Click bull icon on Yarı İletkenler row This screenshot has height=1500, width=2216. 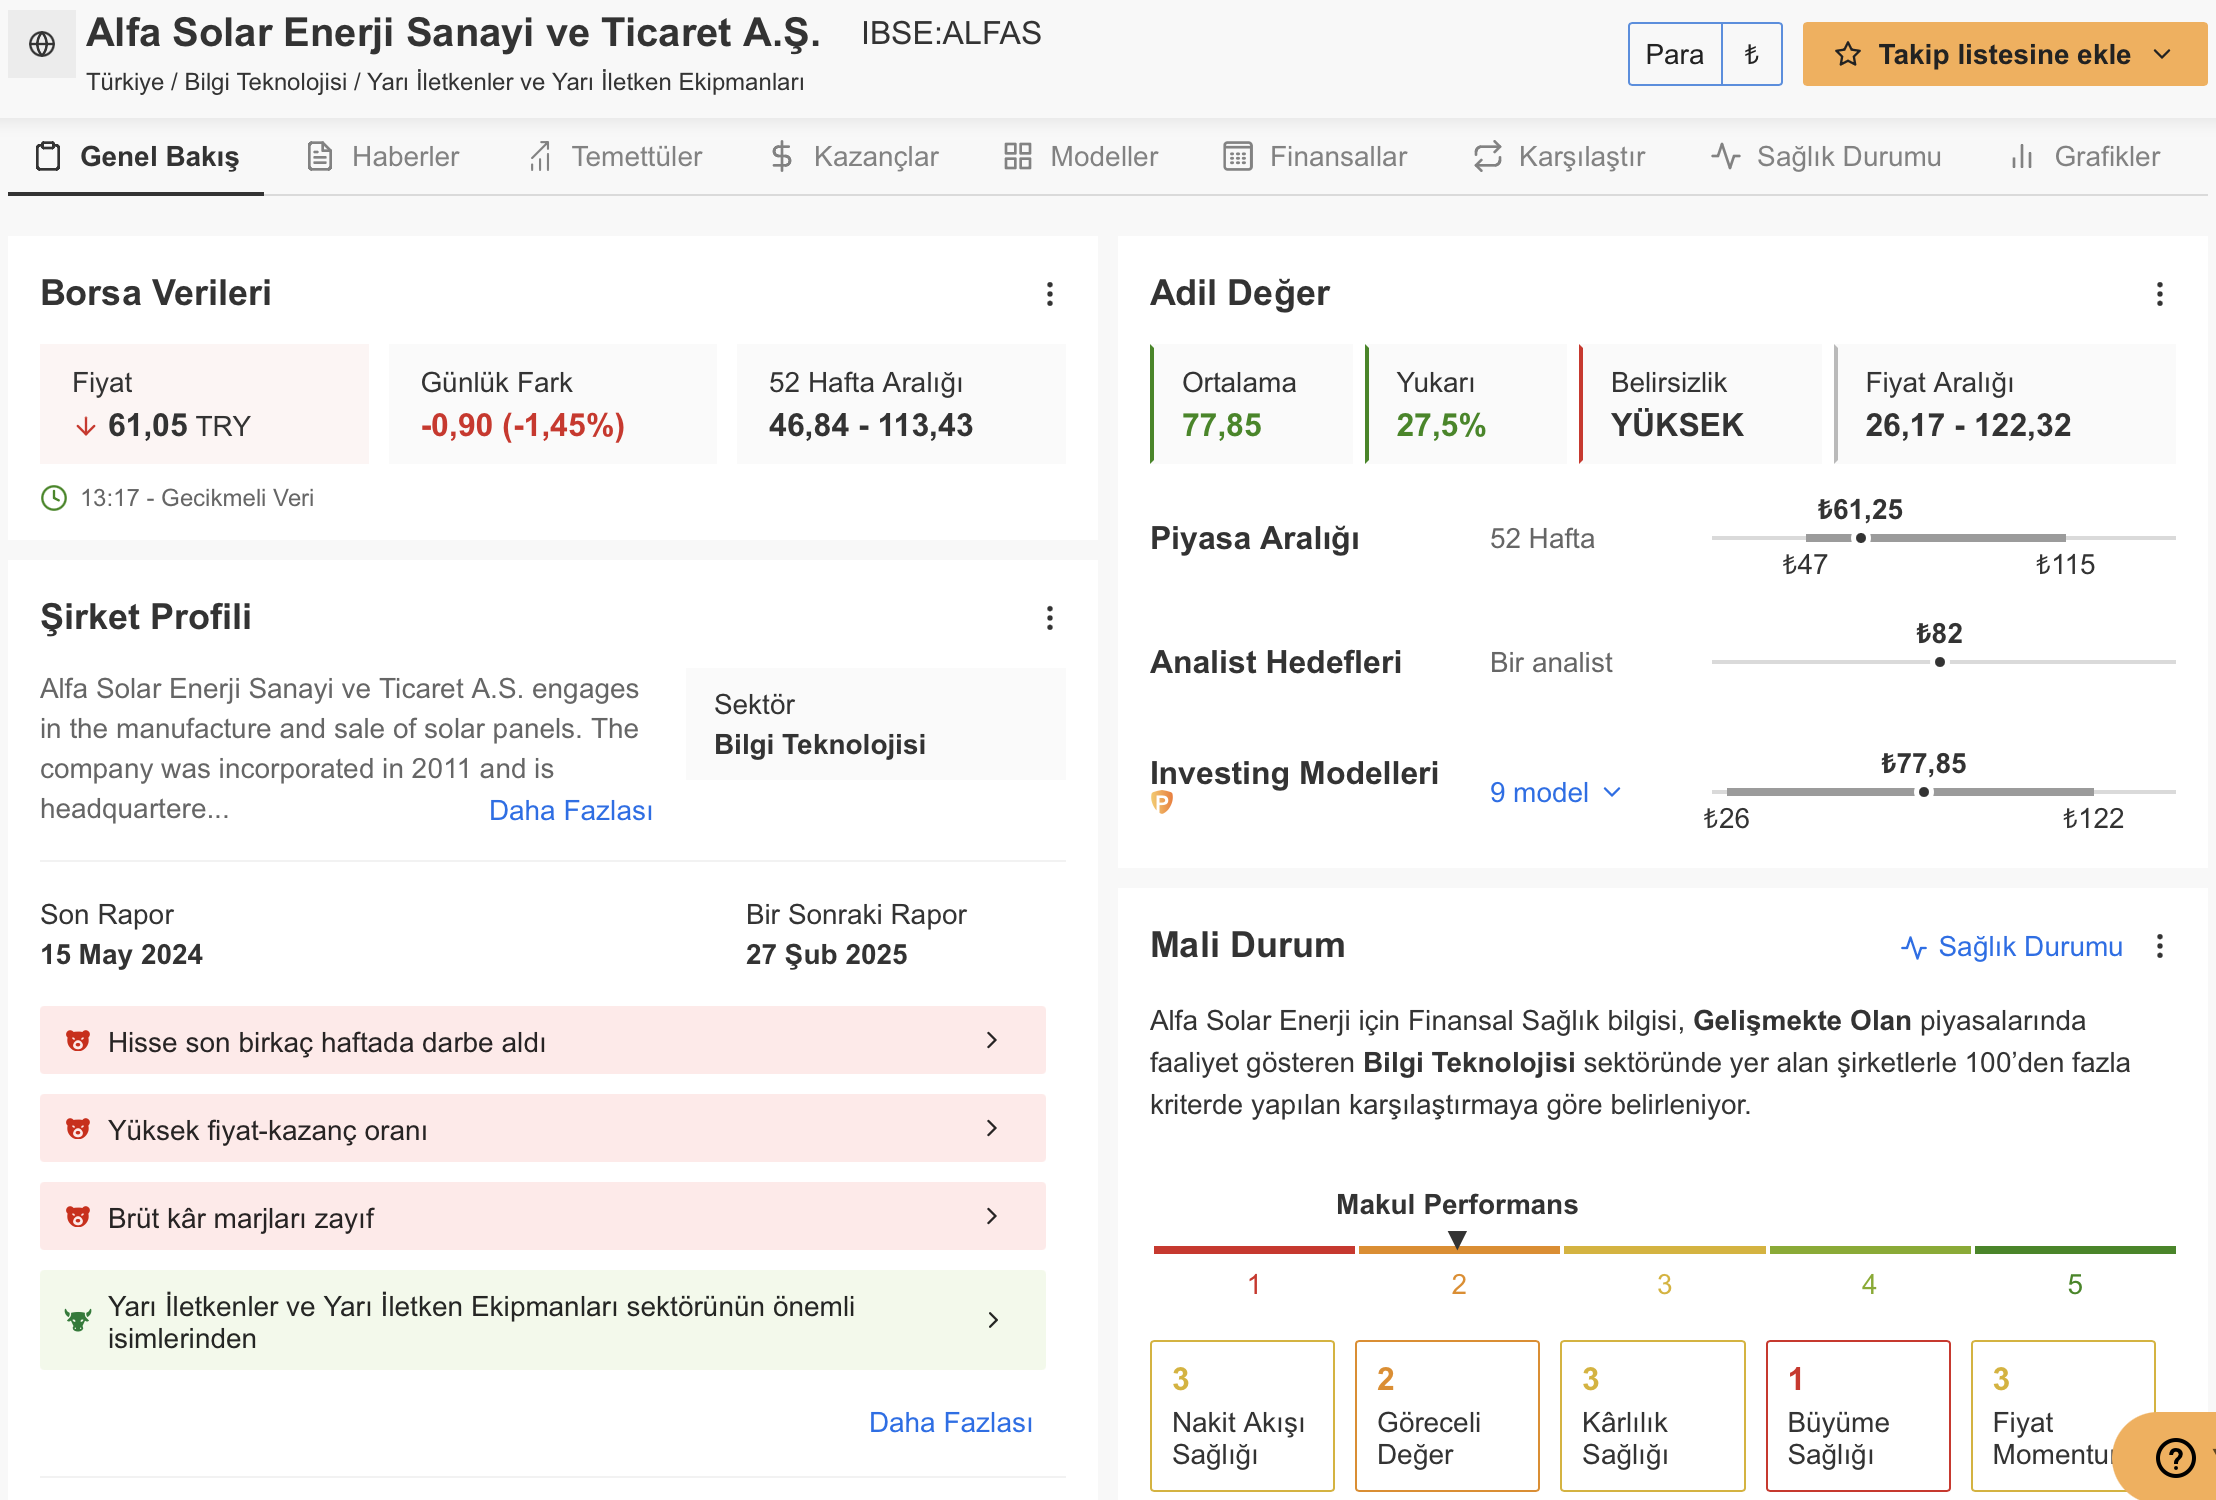click(x=78, y=1320)
